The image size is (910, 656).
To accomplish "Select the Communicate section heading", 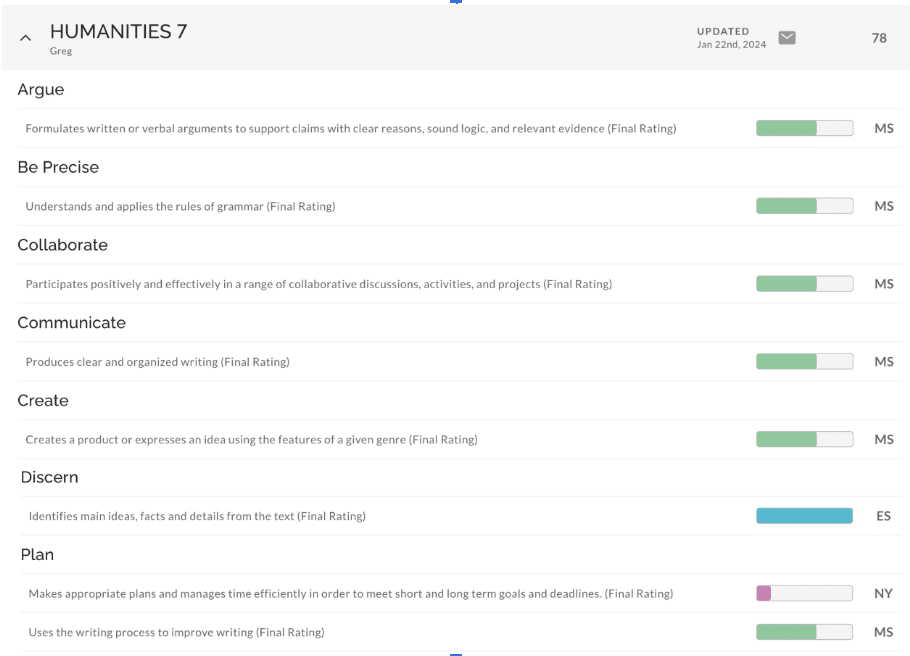I will pyautogui.click(x=71, y=322).
